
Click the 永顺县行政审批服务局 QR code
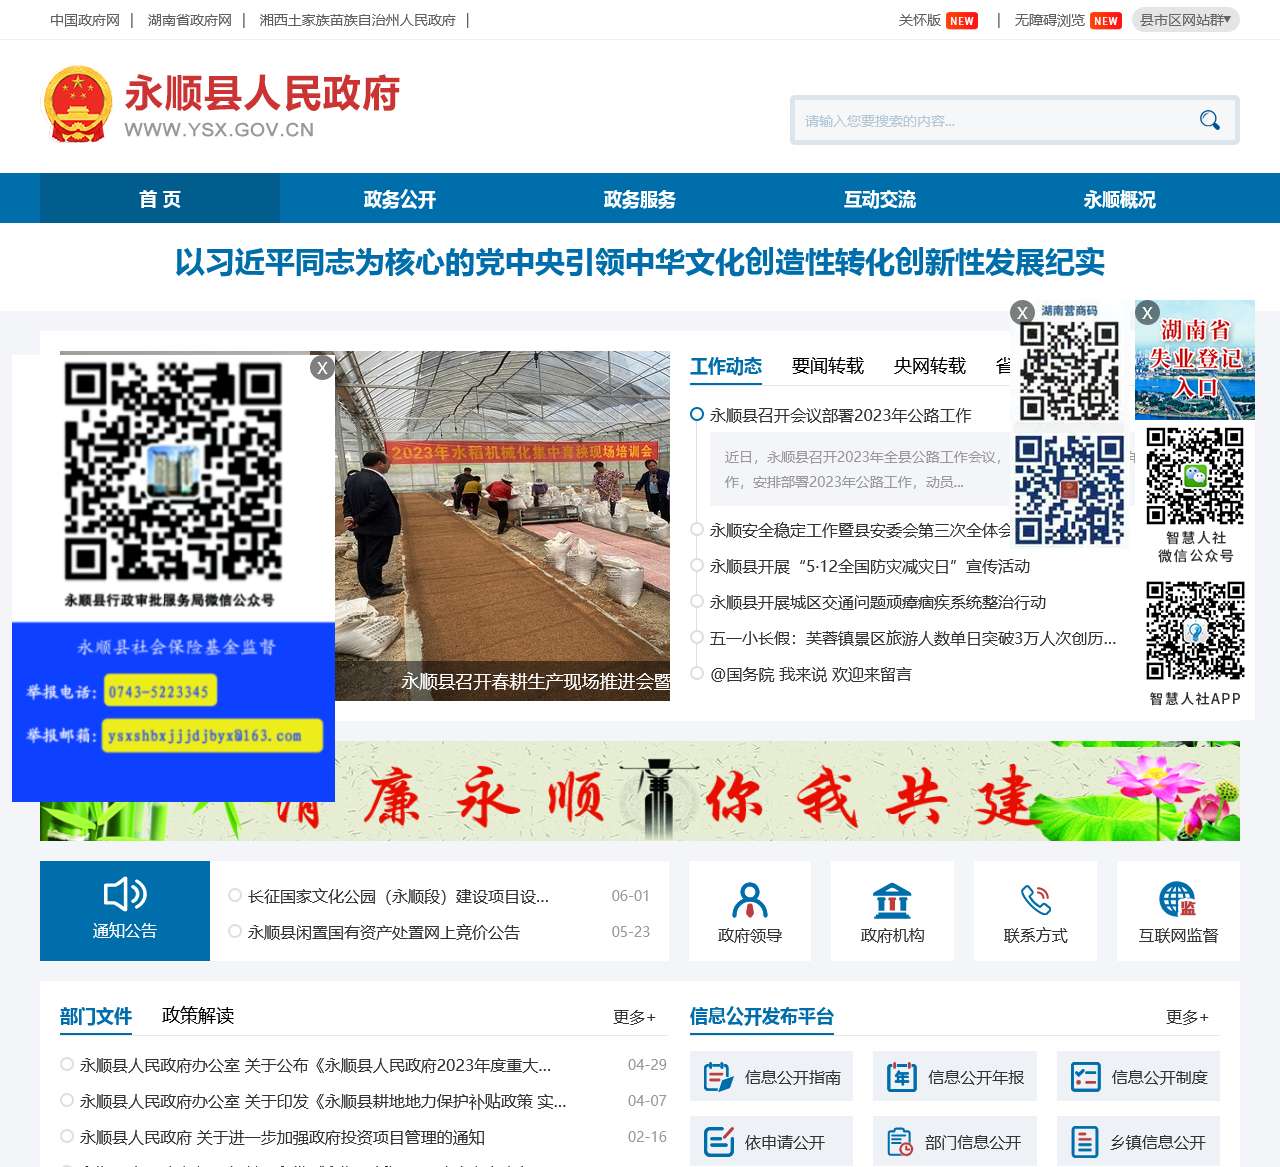[x=173, y=471]
